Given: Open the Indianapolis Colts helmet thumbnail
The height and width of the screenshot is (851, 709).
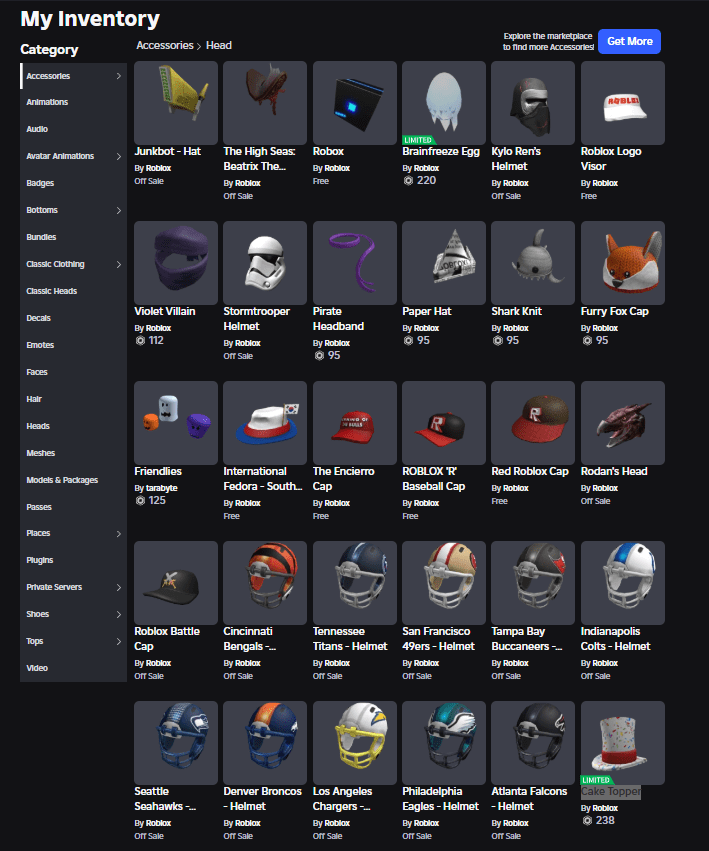Looking at the screenshot, I should [x=623, y=583].
